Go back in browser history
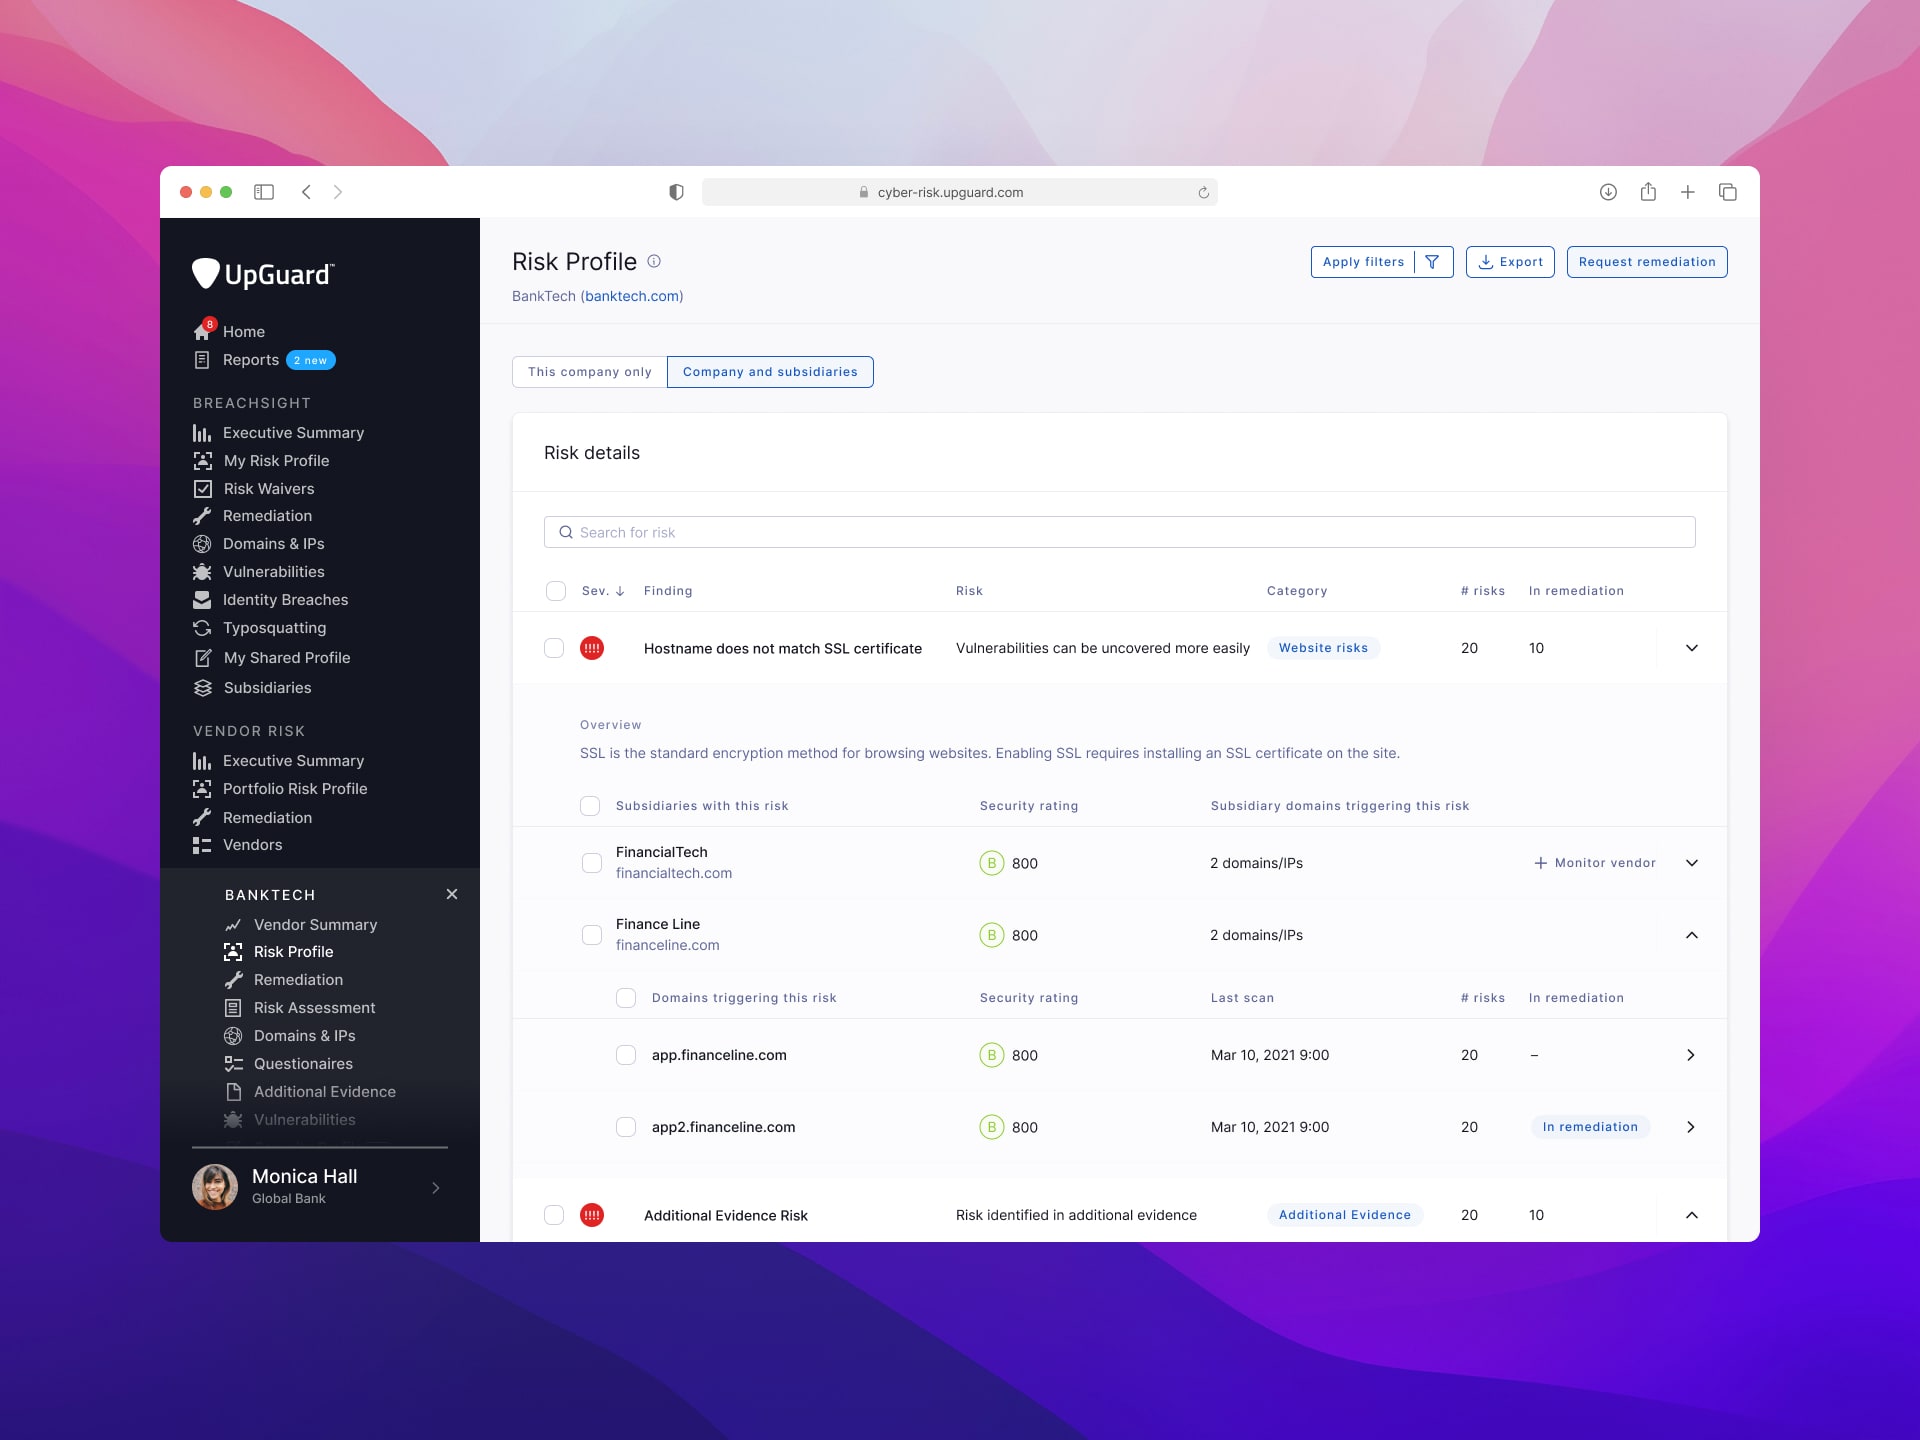The height and width of the screenshot is (1440, 1920). click(306, 192)
